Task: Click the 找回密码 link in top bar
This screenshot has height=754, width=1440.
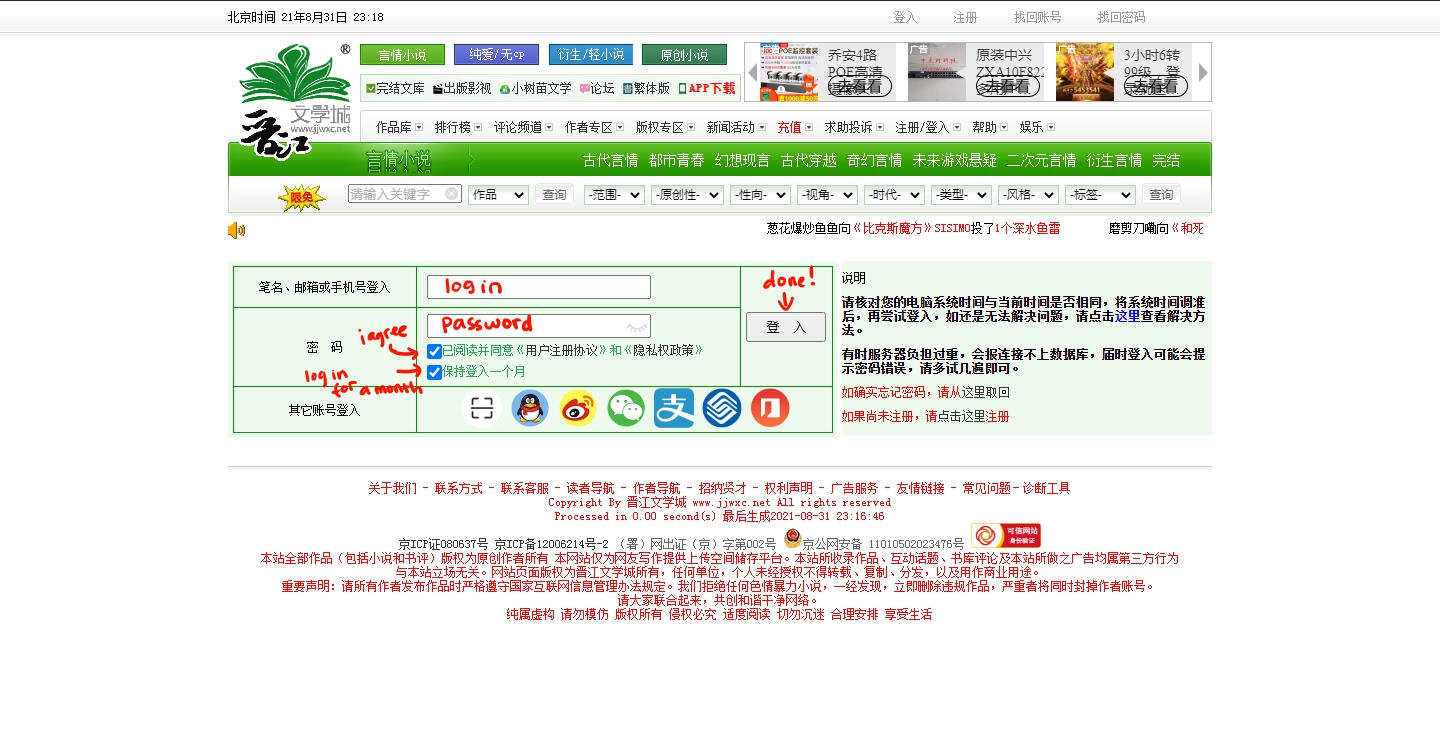Action: [1121, 17]
